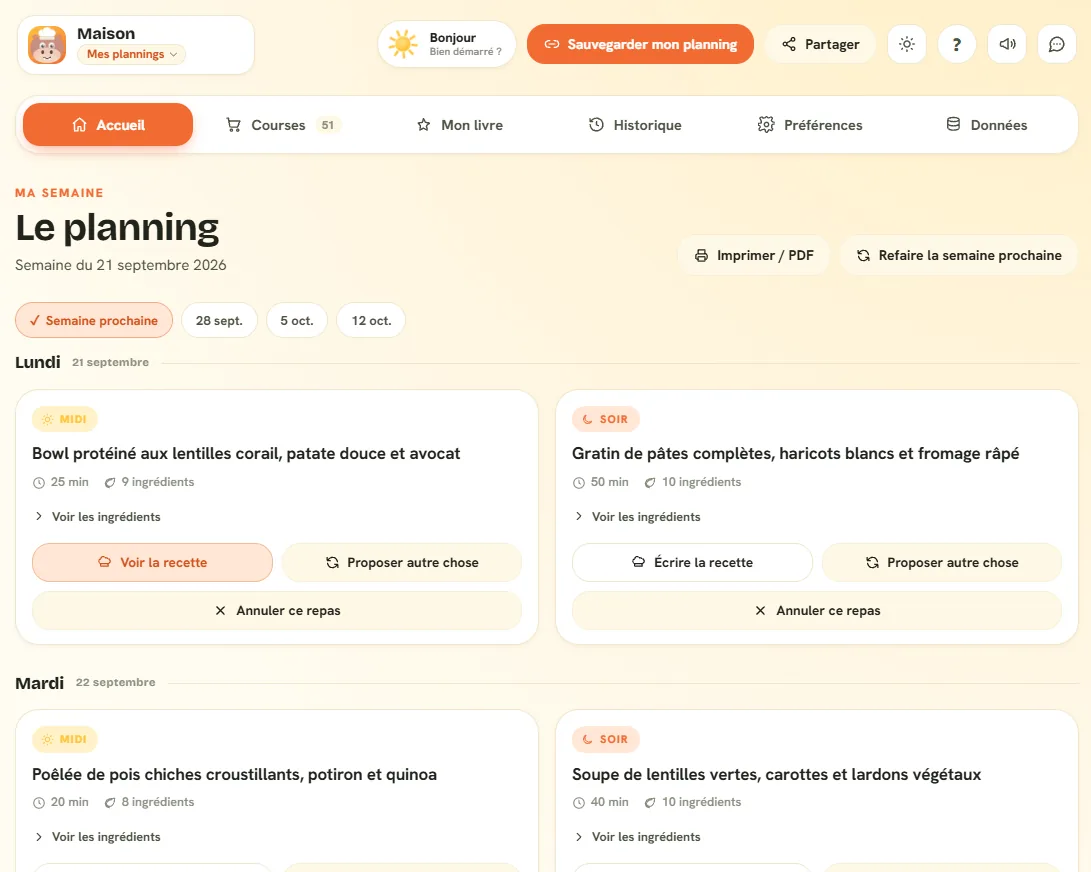Select the 5 oct. week chip
1091x872 pixels.
point(297,320)
